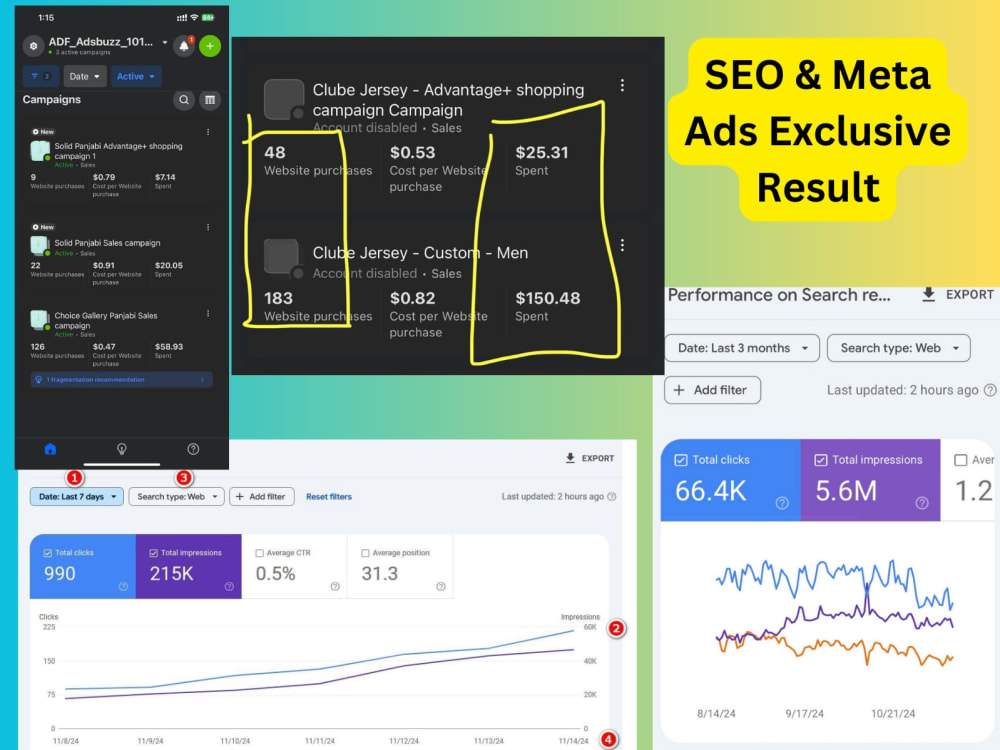
Task: Open help question mark tab in bottom bar
Action: pyautogui.click(x=193, y=449)
